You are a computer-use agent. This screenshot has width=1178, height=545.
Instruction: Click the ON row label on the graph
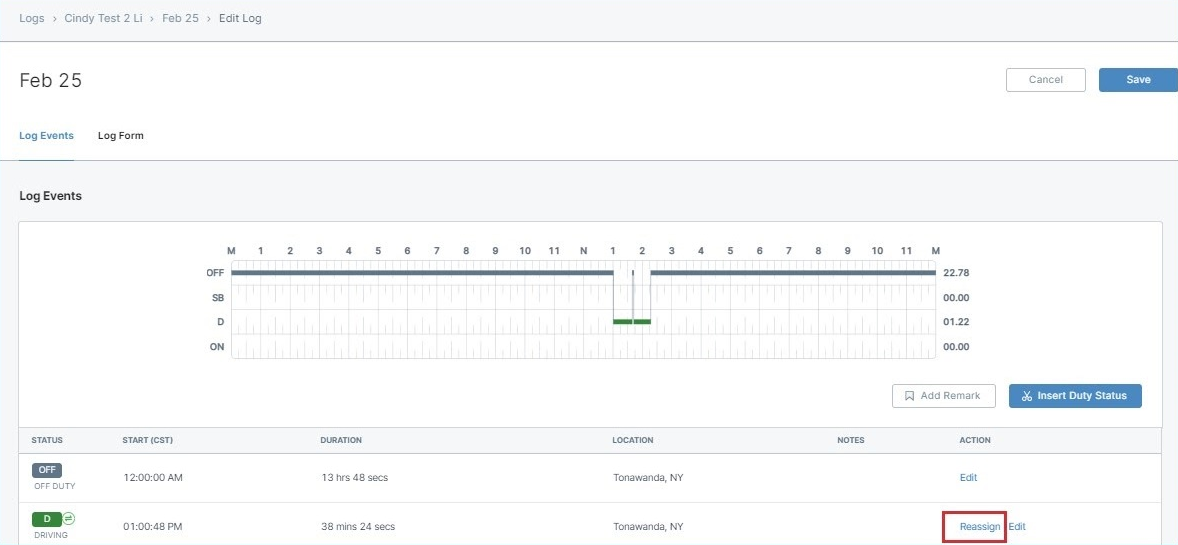point(217,347)
